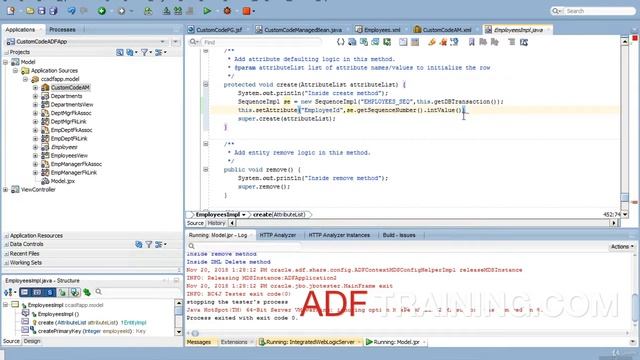Screen dimensions: 640x360
Task: Open the Extensions tab in bottom bar
Action: coord(234,342)
